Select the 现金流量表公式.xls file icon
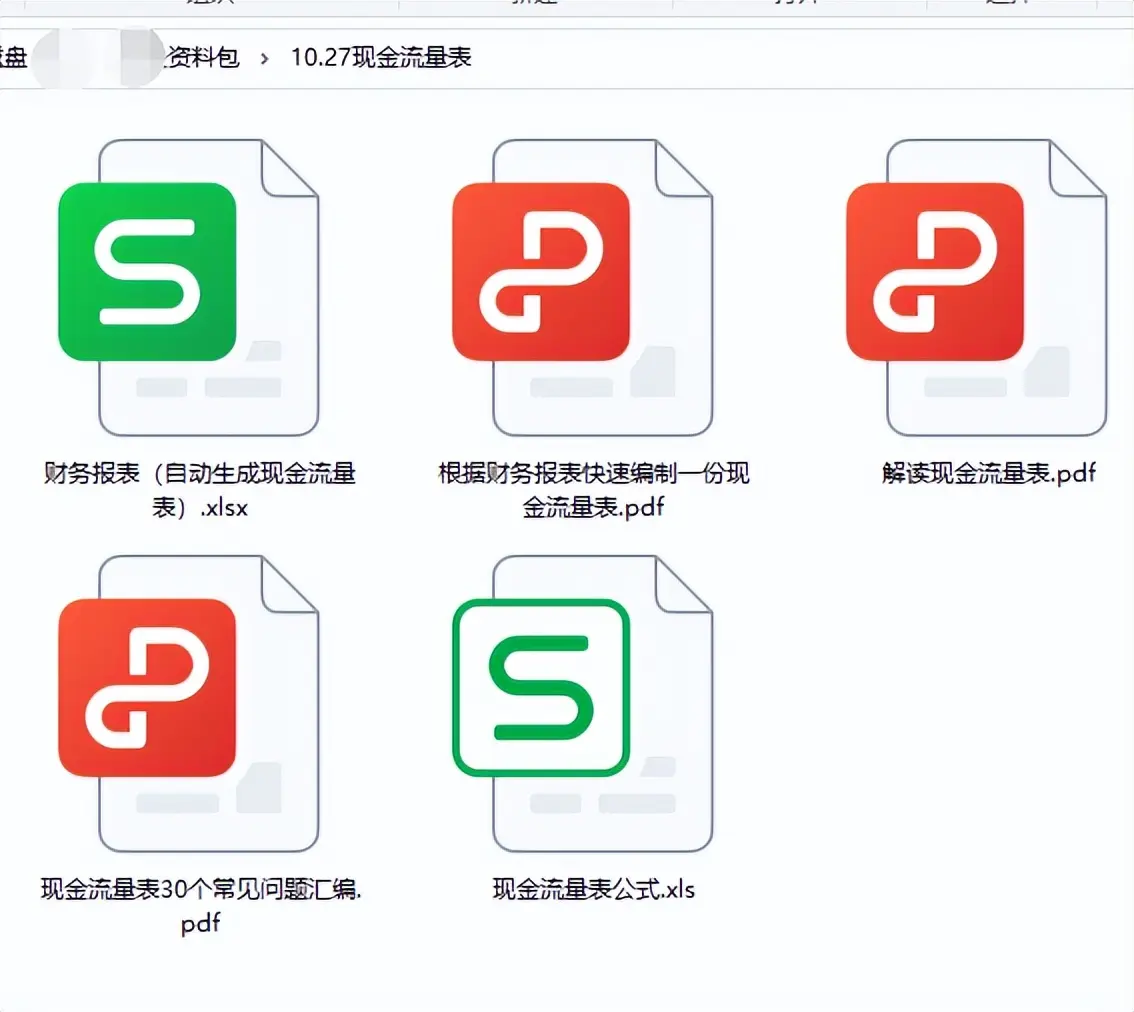Image resolution: width=1134 pixels, height=1012 pixels. click(x=583, y=703)
